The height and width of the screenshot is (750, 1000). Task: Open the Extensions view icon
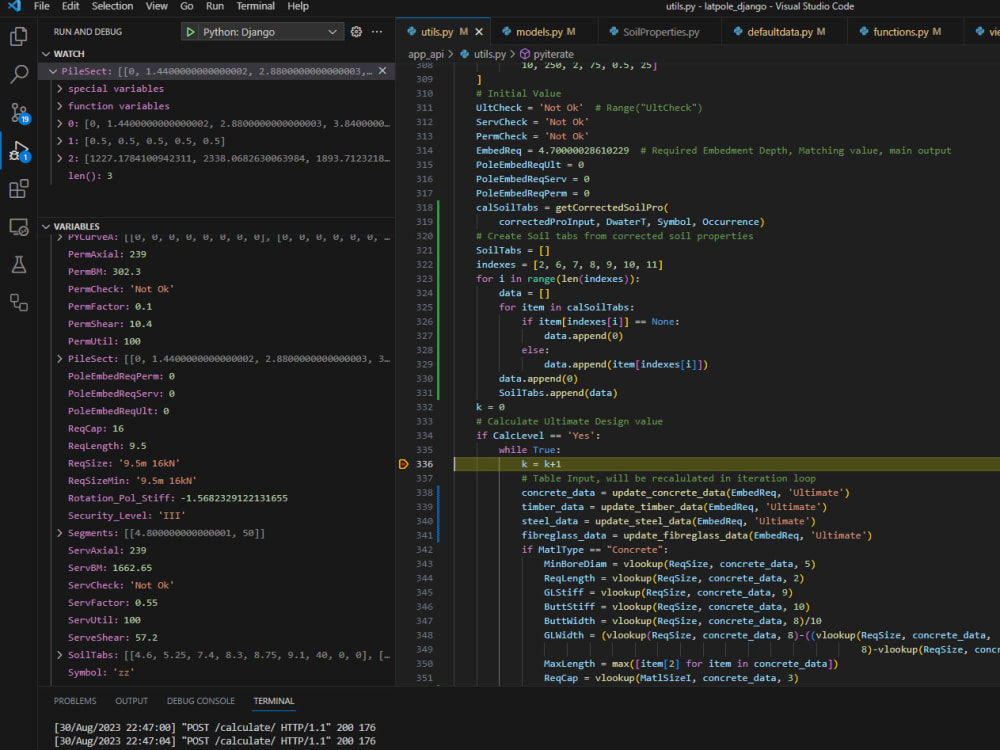(16, 189)
